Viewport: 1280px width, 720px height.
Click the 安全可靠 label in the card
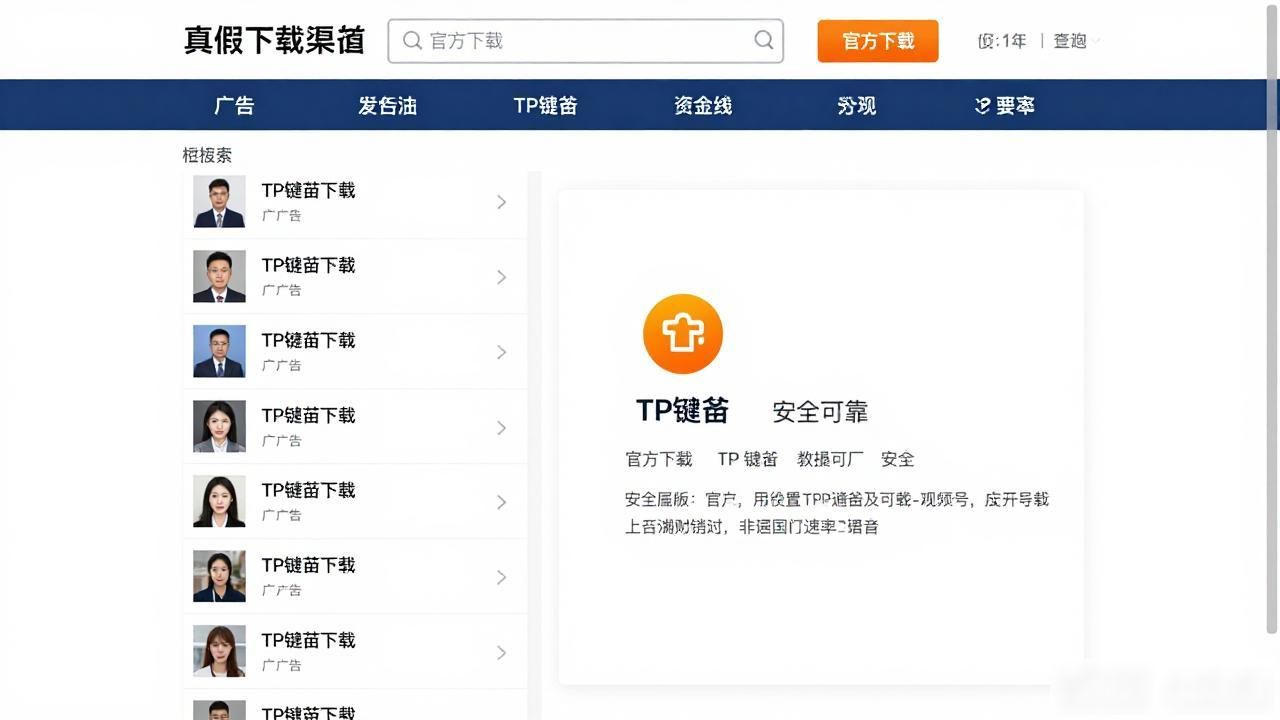tap(820, 411)
